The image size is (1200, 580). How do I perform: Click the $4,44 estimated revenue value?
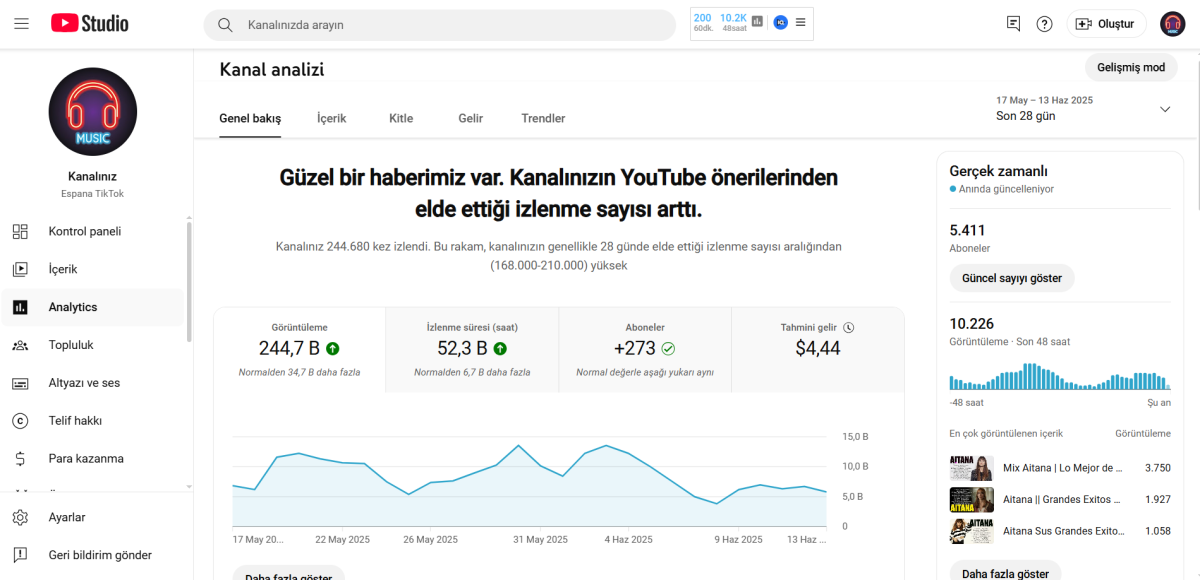pos(818,348)
